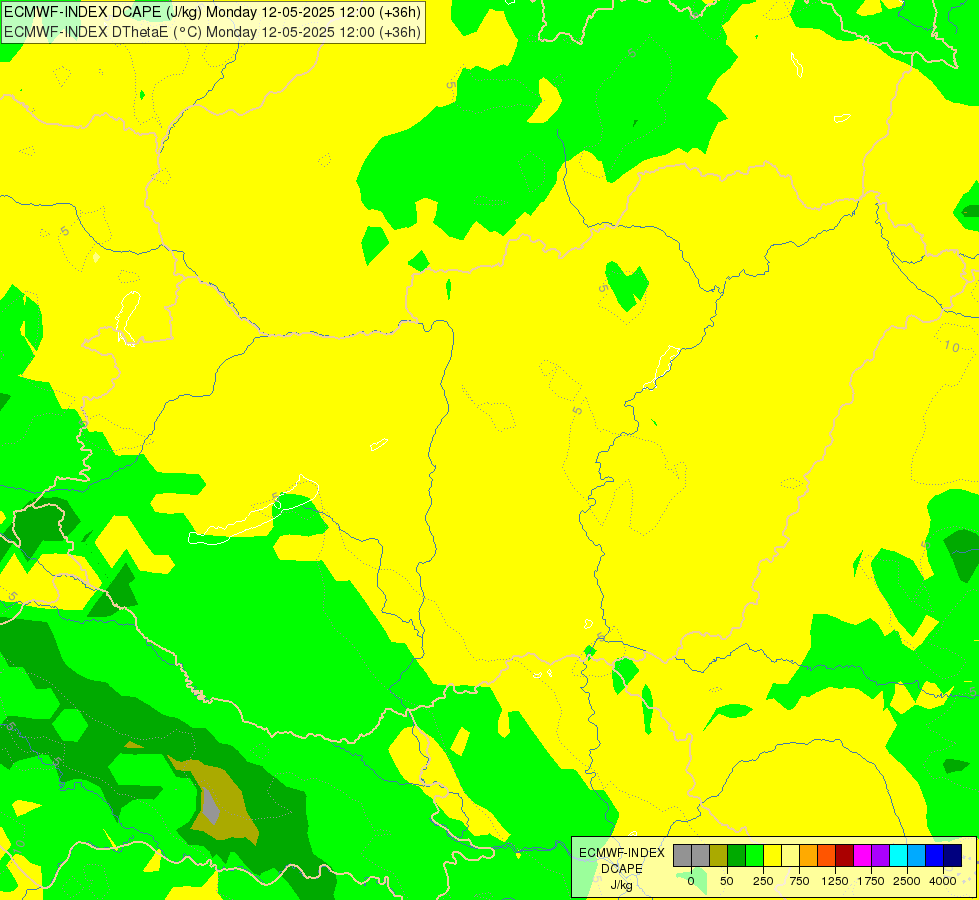Pick the cyan legend swatch before 2500

click(898, 856)
